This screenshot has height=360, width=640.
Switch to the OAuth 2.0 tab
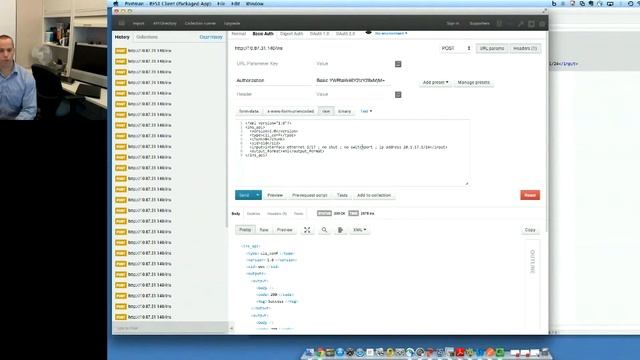pos(345,33)
